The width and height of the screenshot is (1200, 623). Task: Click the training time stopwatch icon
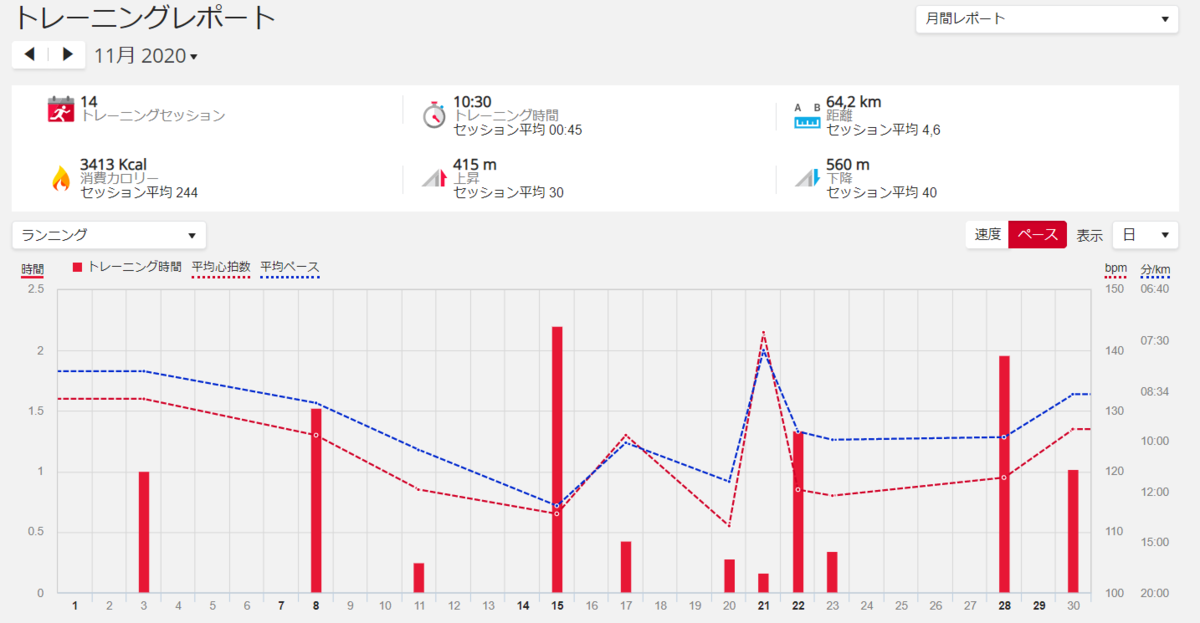point(434,114)
